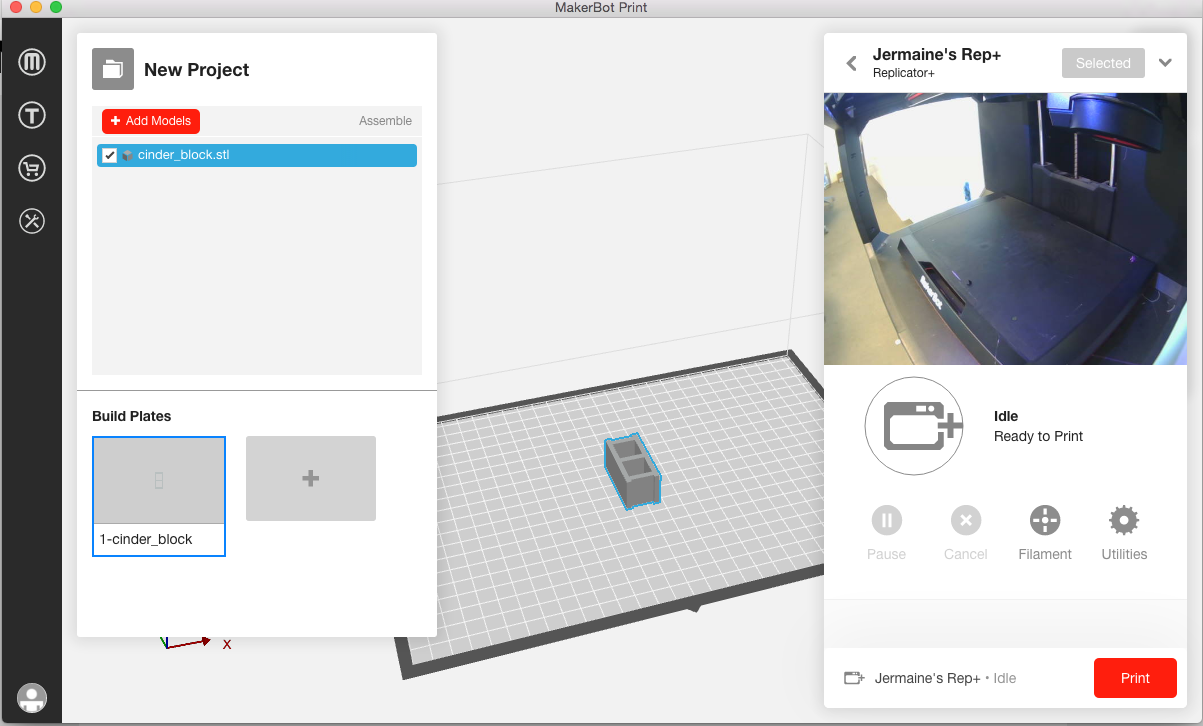Select the cinder block model on the plate
The image size is (1203, 726).
tap(632, 472)
